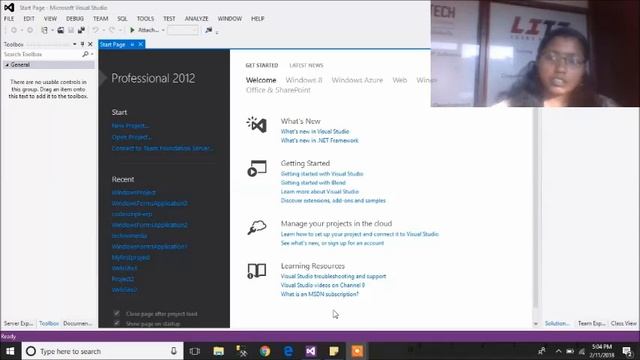Switch to the LATEST NEWS tab
The width and height of the screenshot is (640, 360).
pyautogui.click(x=306, y=65)
